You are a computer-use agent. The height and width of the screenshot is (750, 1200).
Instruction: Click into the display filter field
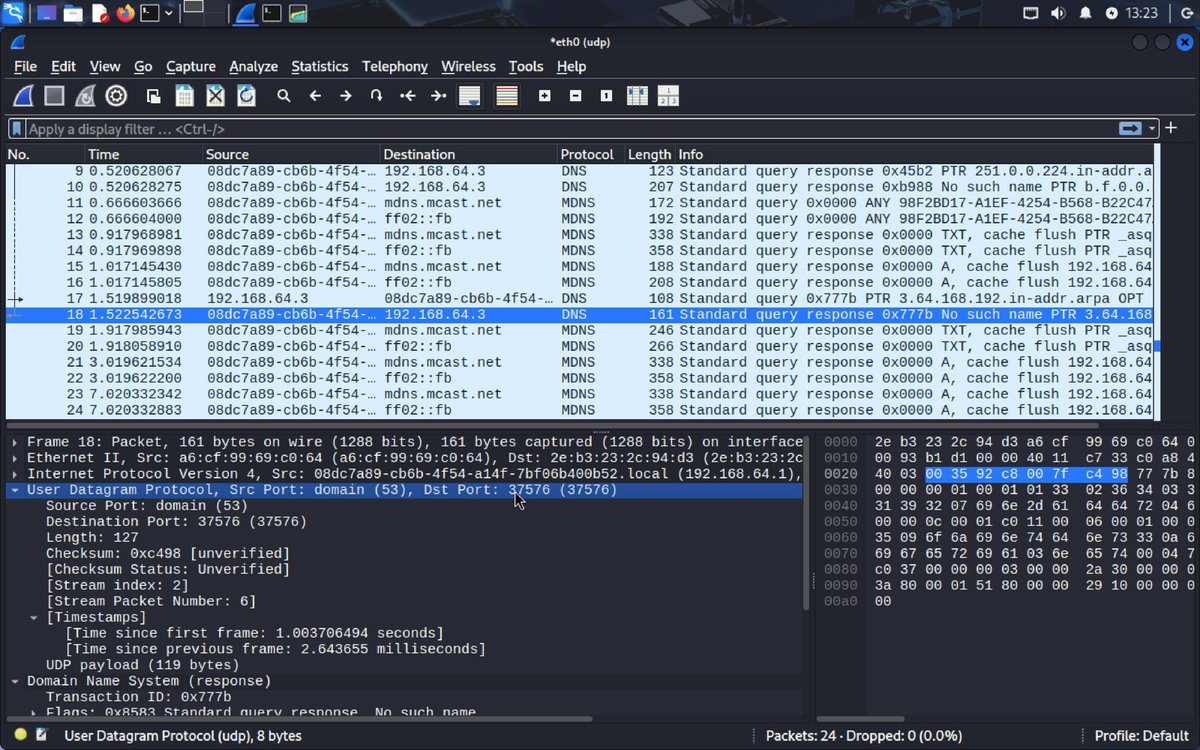pyautogui.click(x=570, y=129)
